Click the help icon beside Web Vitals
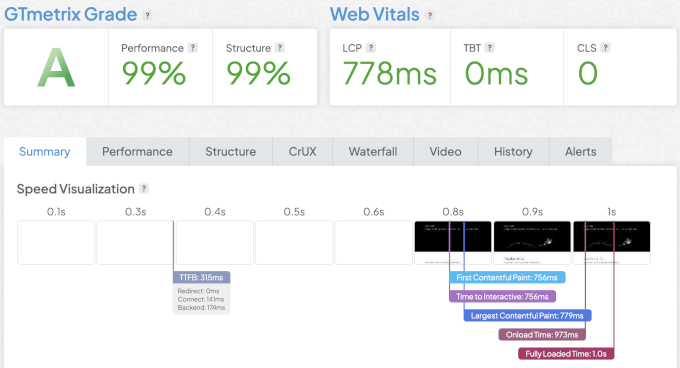 430,16
